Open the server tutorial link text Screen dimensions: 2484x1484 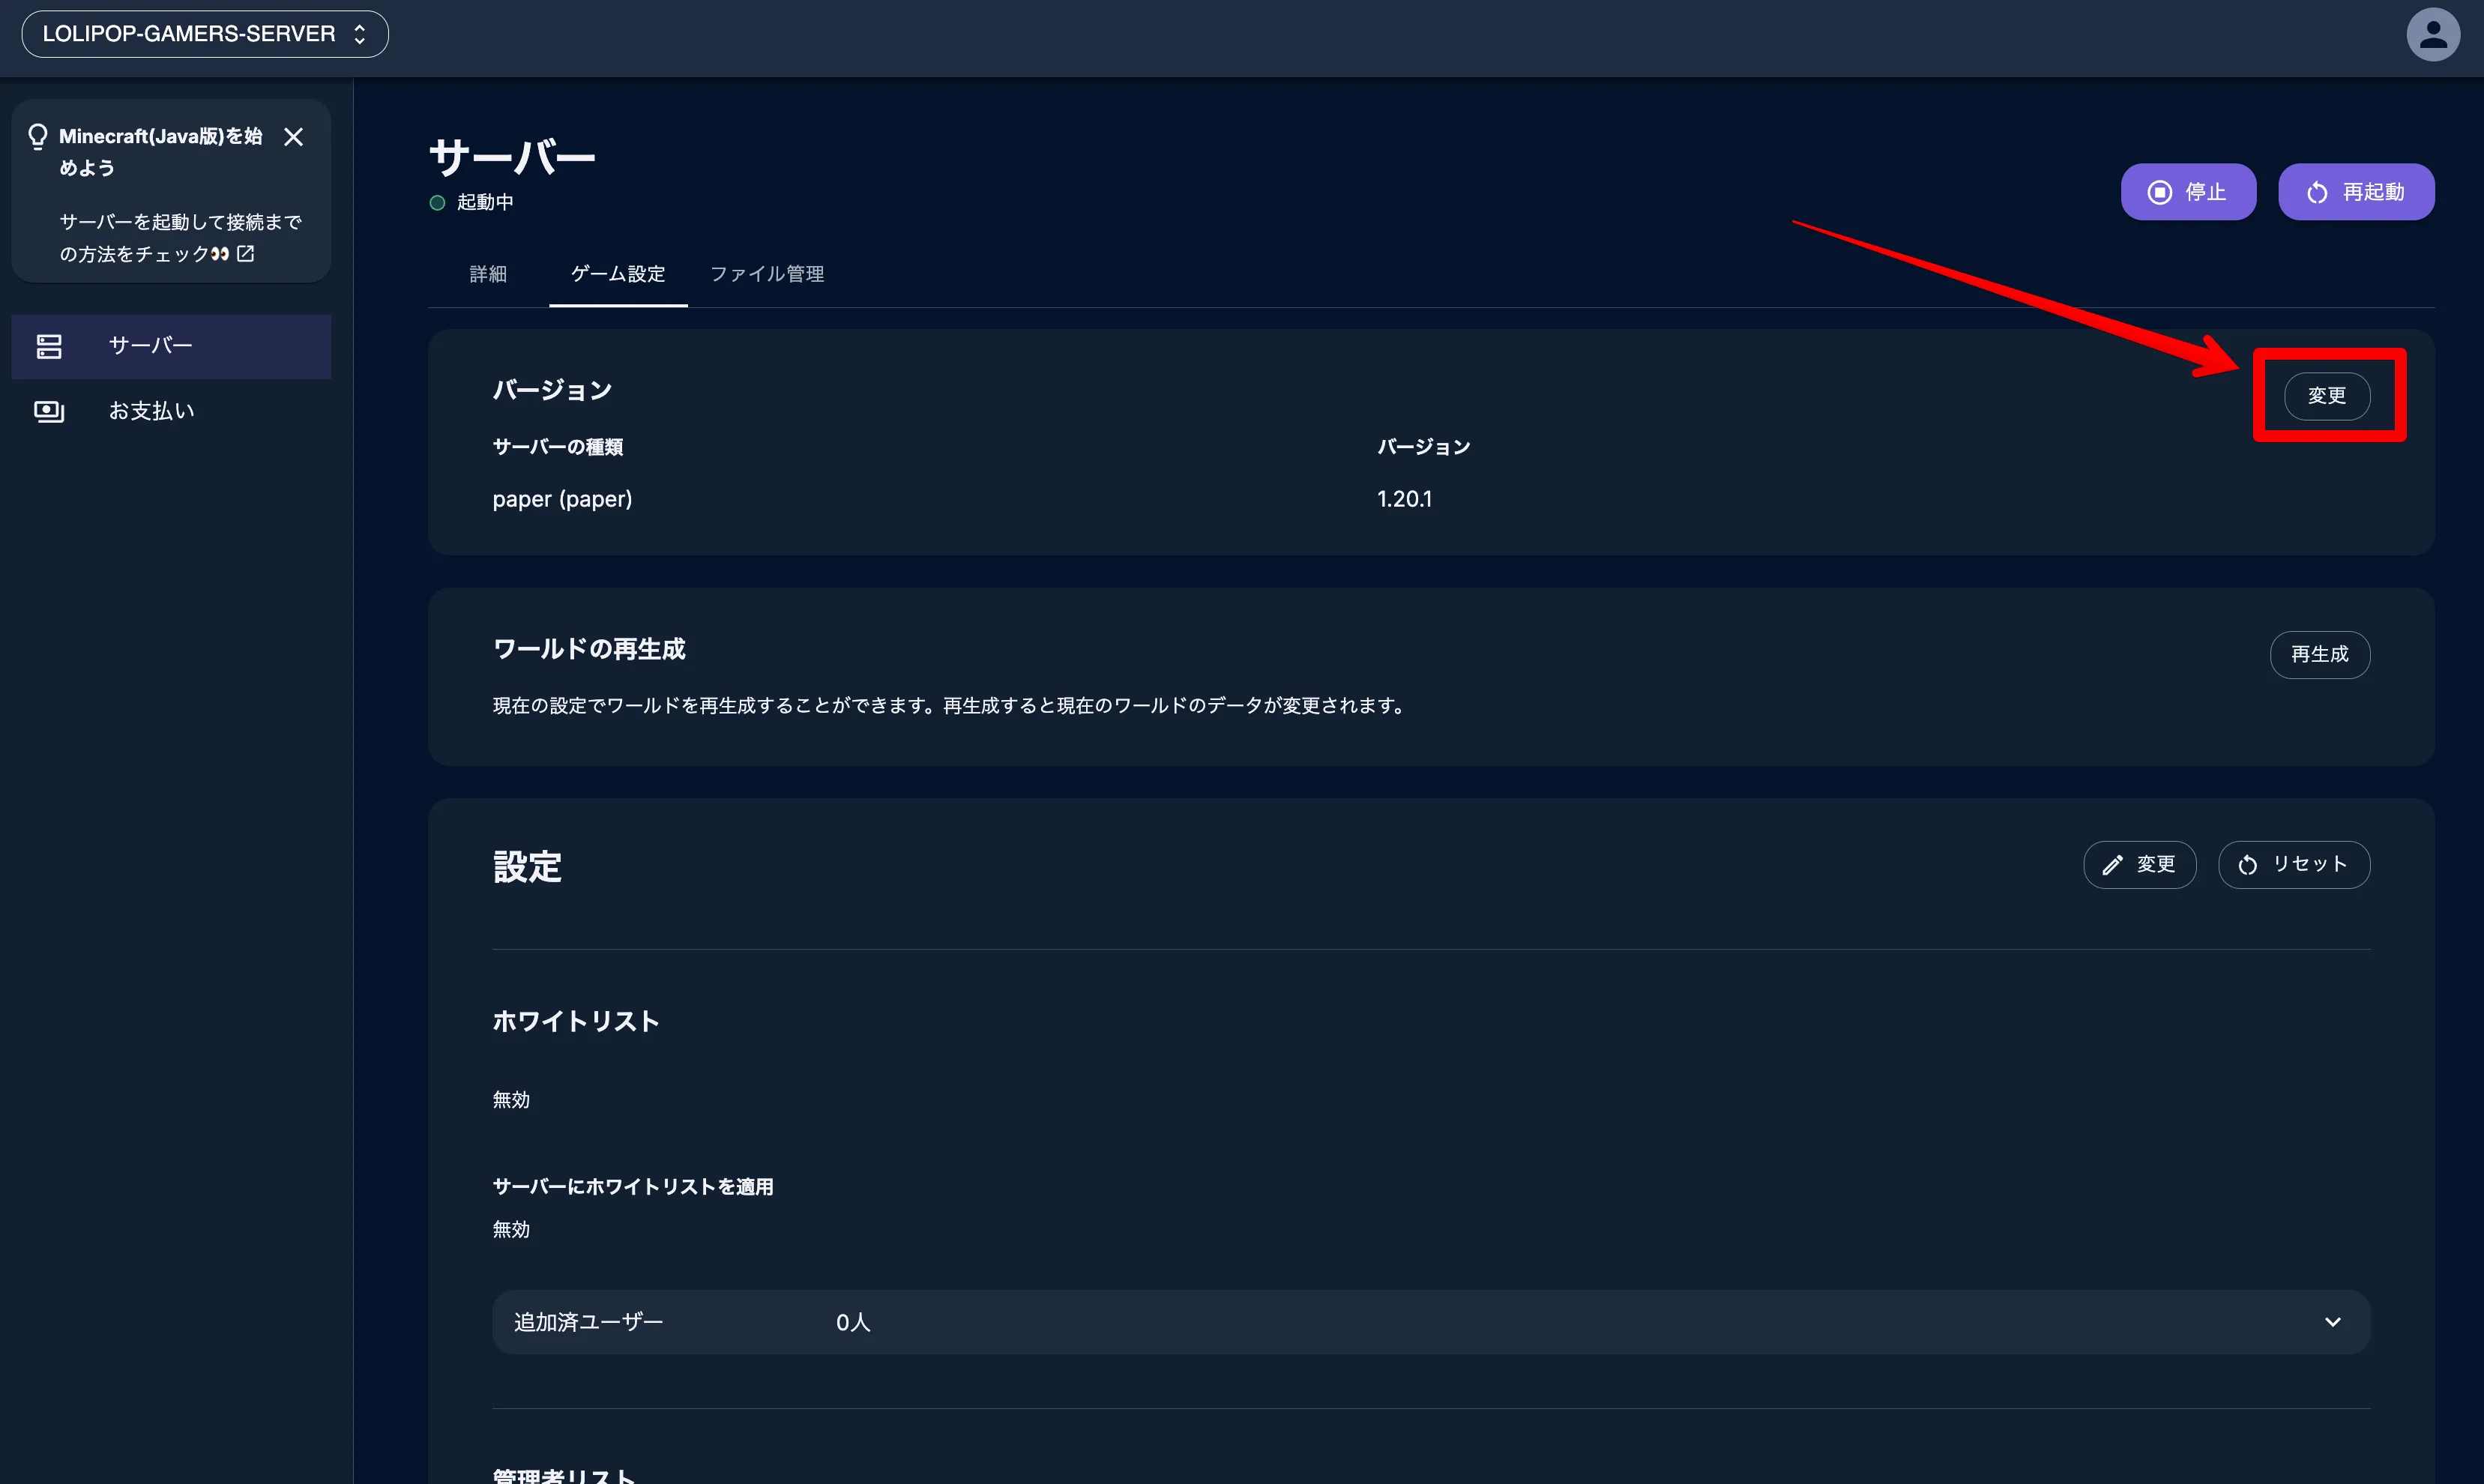(180, 238)
